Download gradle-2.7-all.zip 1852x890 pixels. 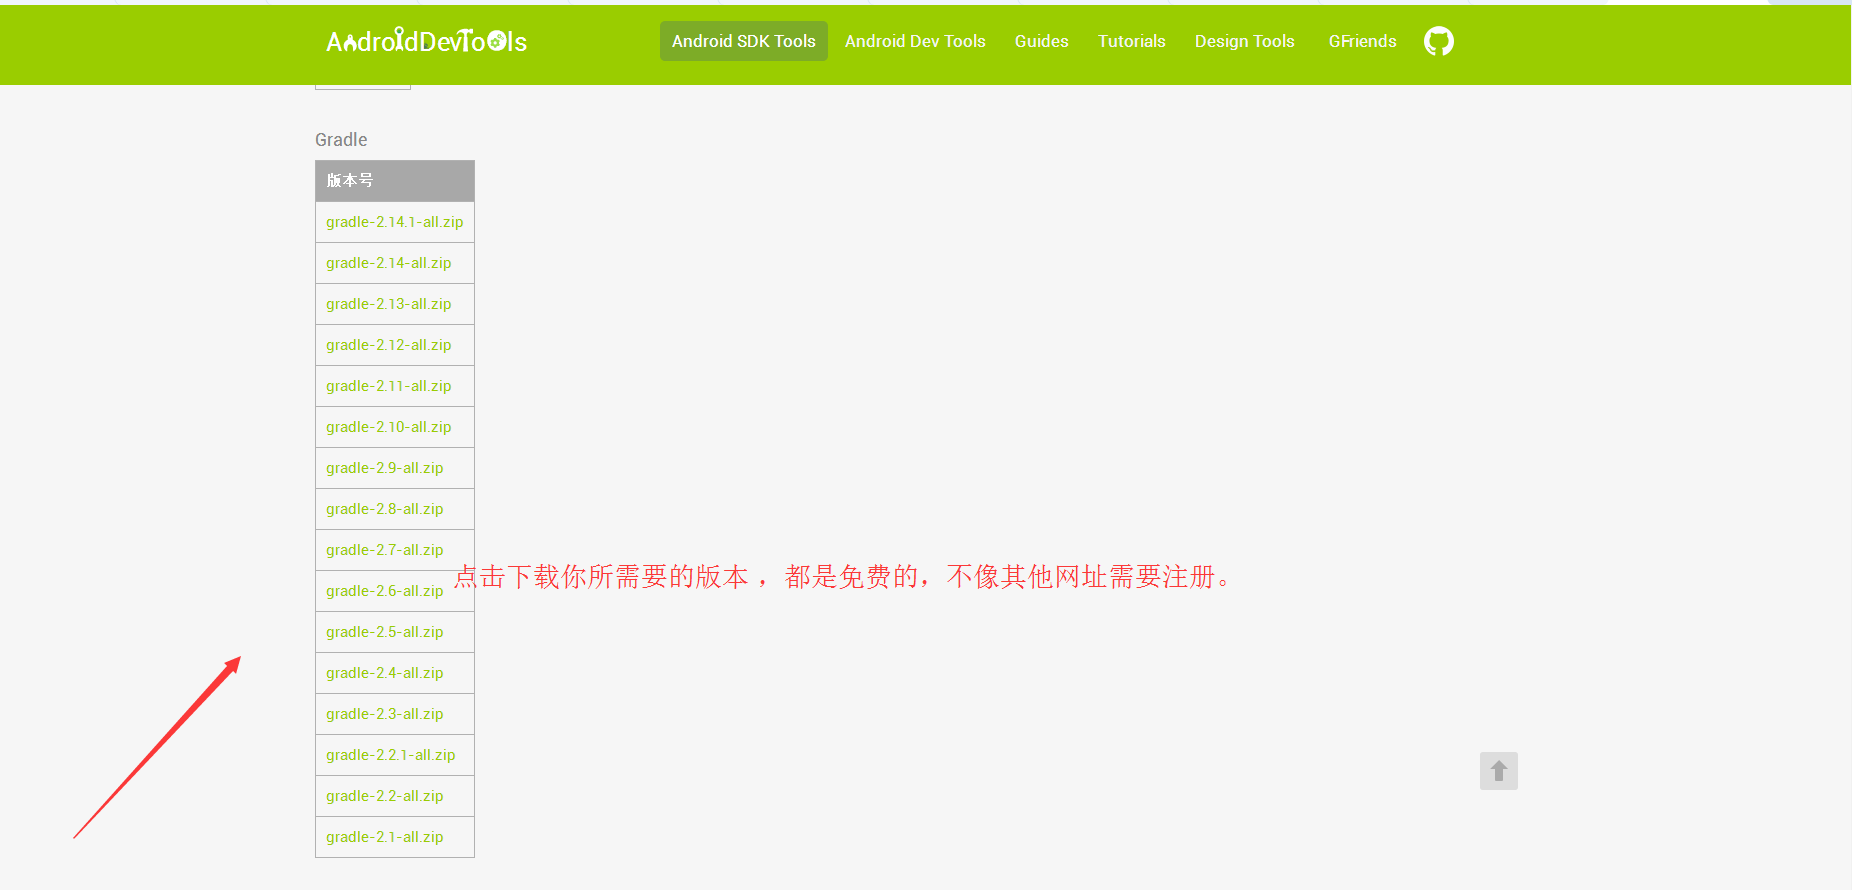coord(384,550)
